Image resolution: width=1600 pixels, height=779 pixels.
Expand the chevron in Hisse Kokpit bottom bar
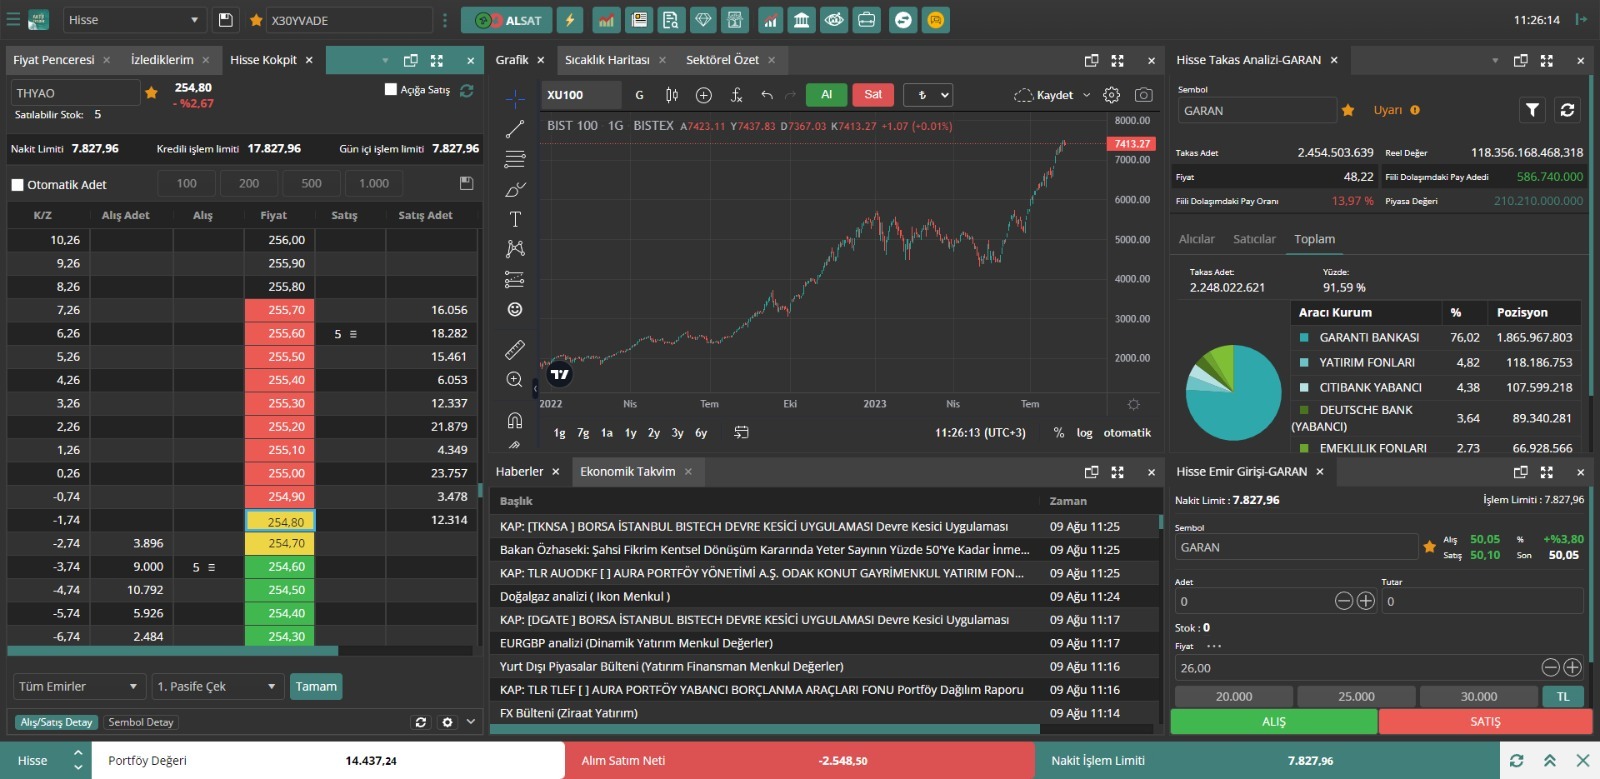coord(471,722)
